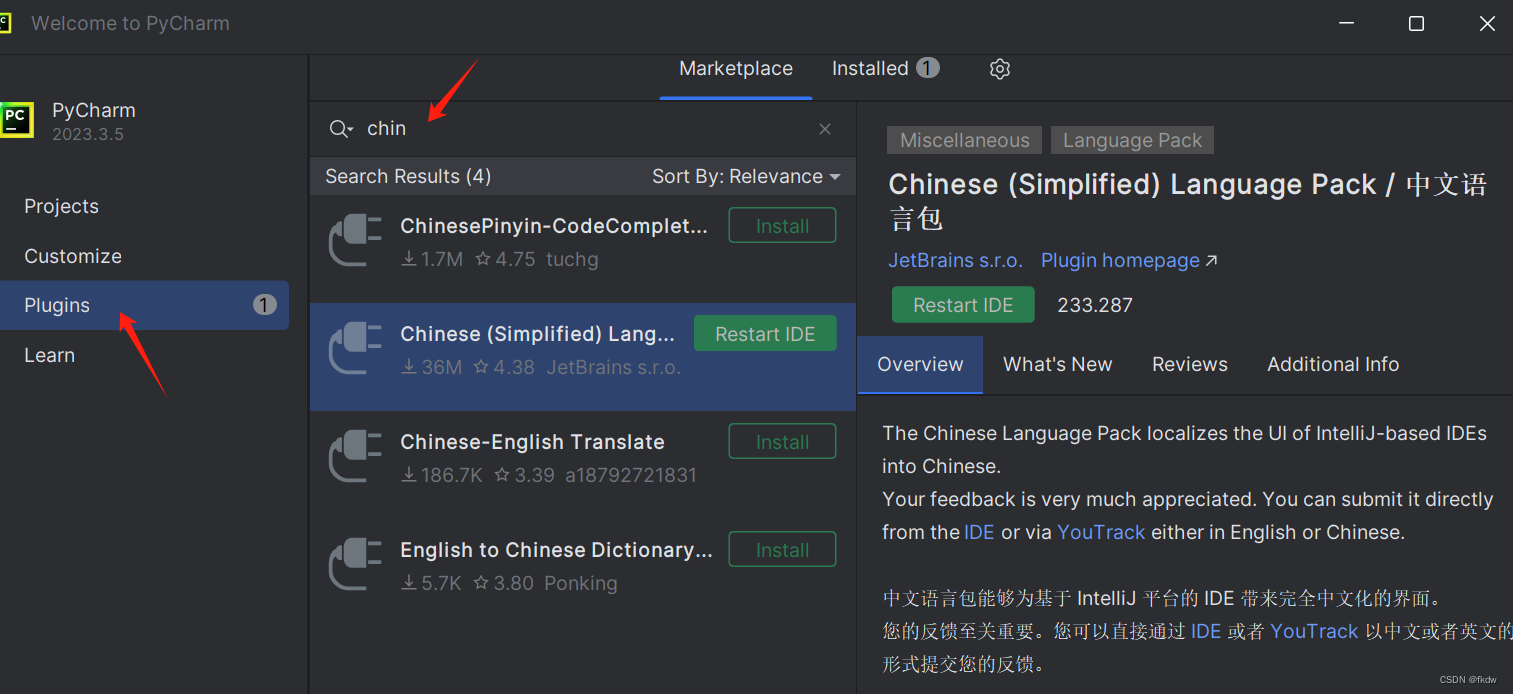Image resolution: width=1513 pixels, height=694 pixels.
Task: Click the Plugins update count badge
Action: pyautogui.click(x=264, y=305)
